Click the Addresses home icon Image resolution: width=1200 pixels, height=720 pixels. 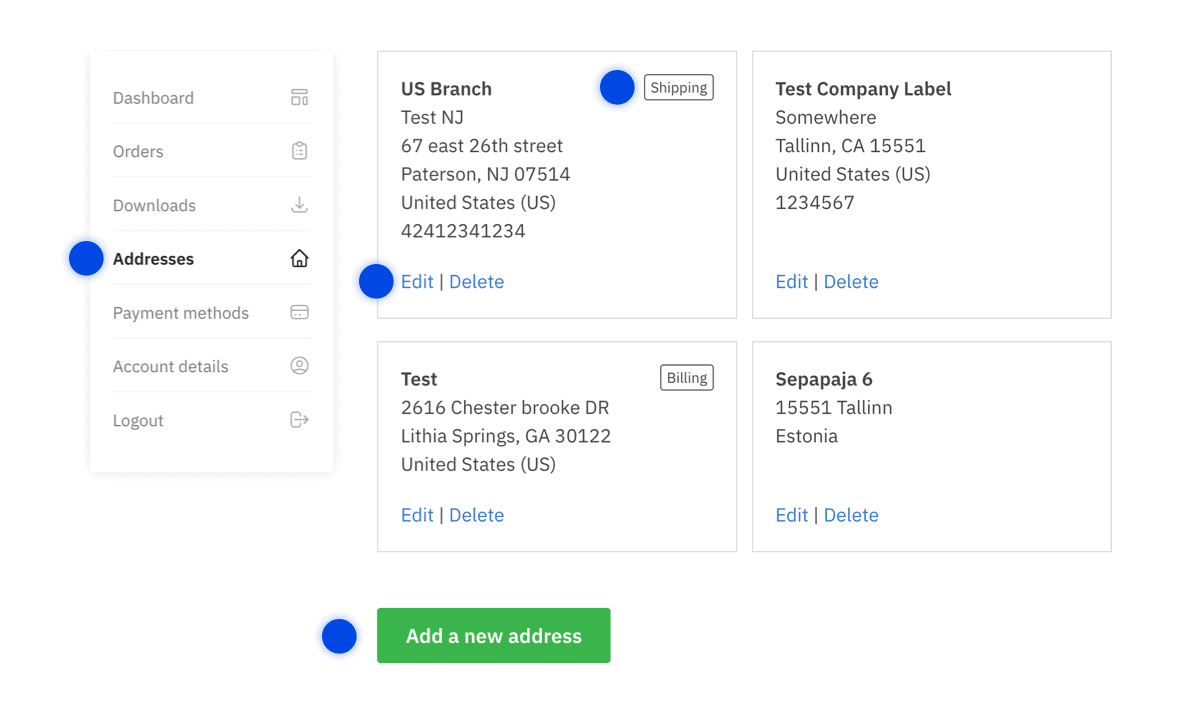click(299, 258)
